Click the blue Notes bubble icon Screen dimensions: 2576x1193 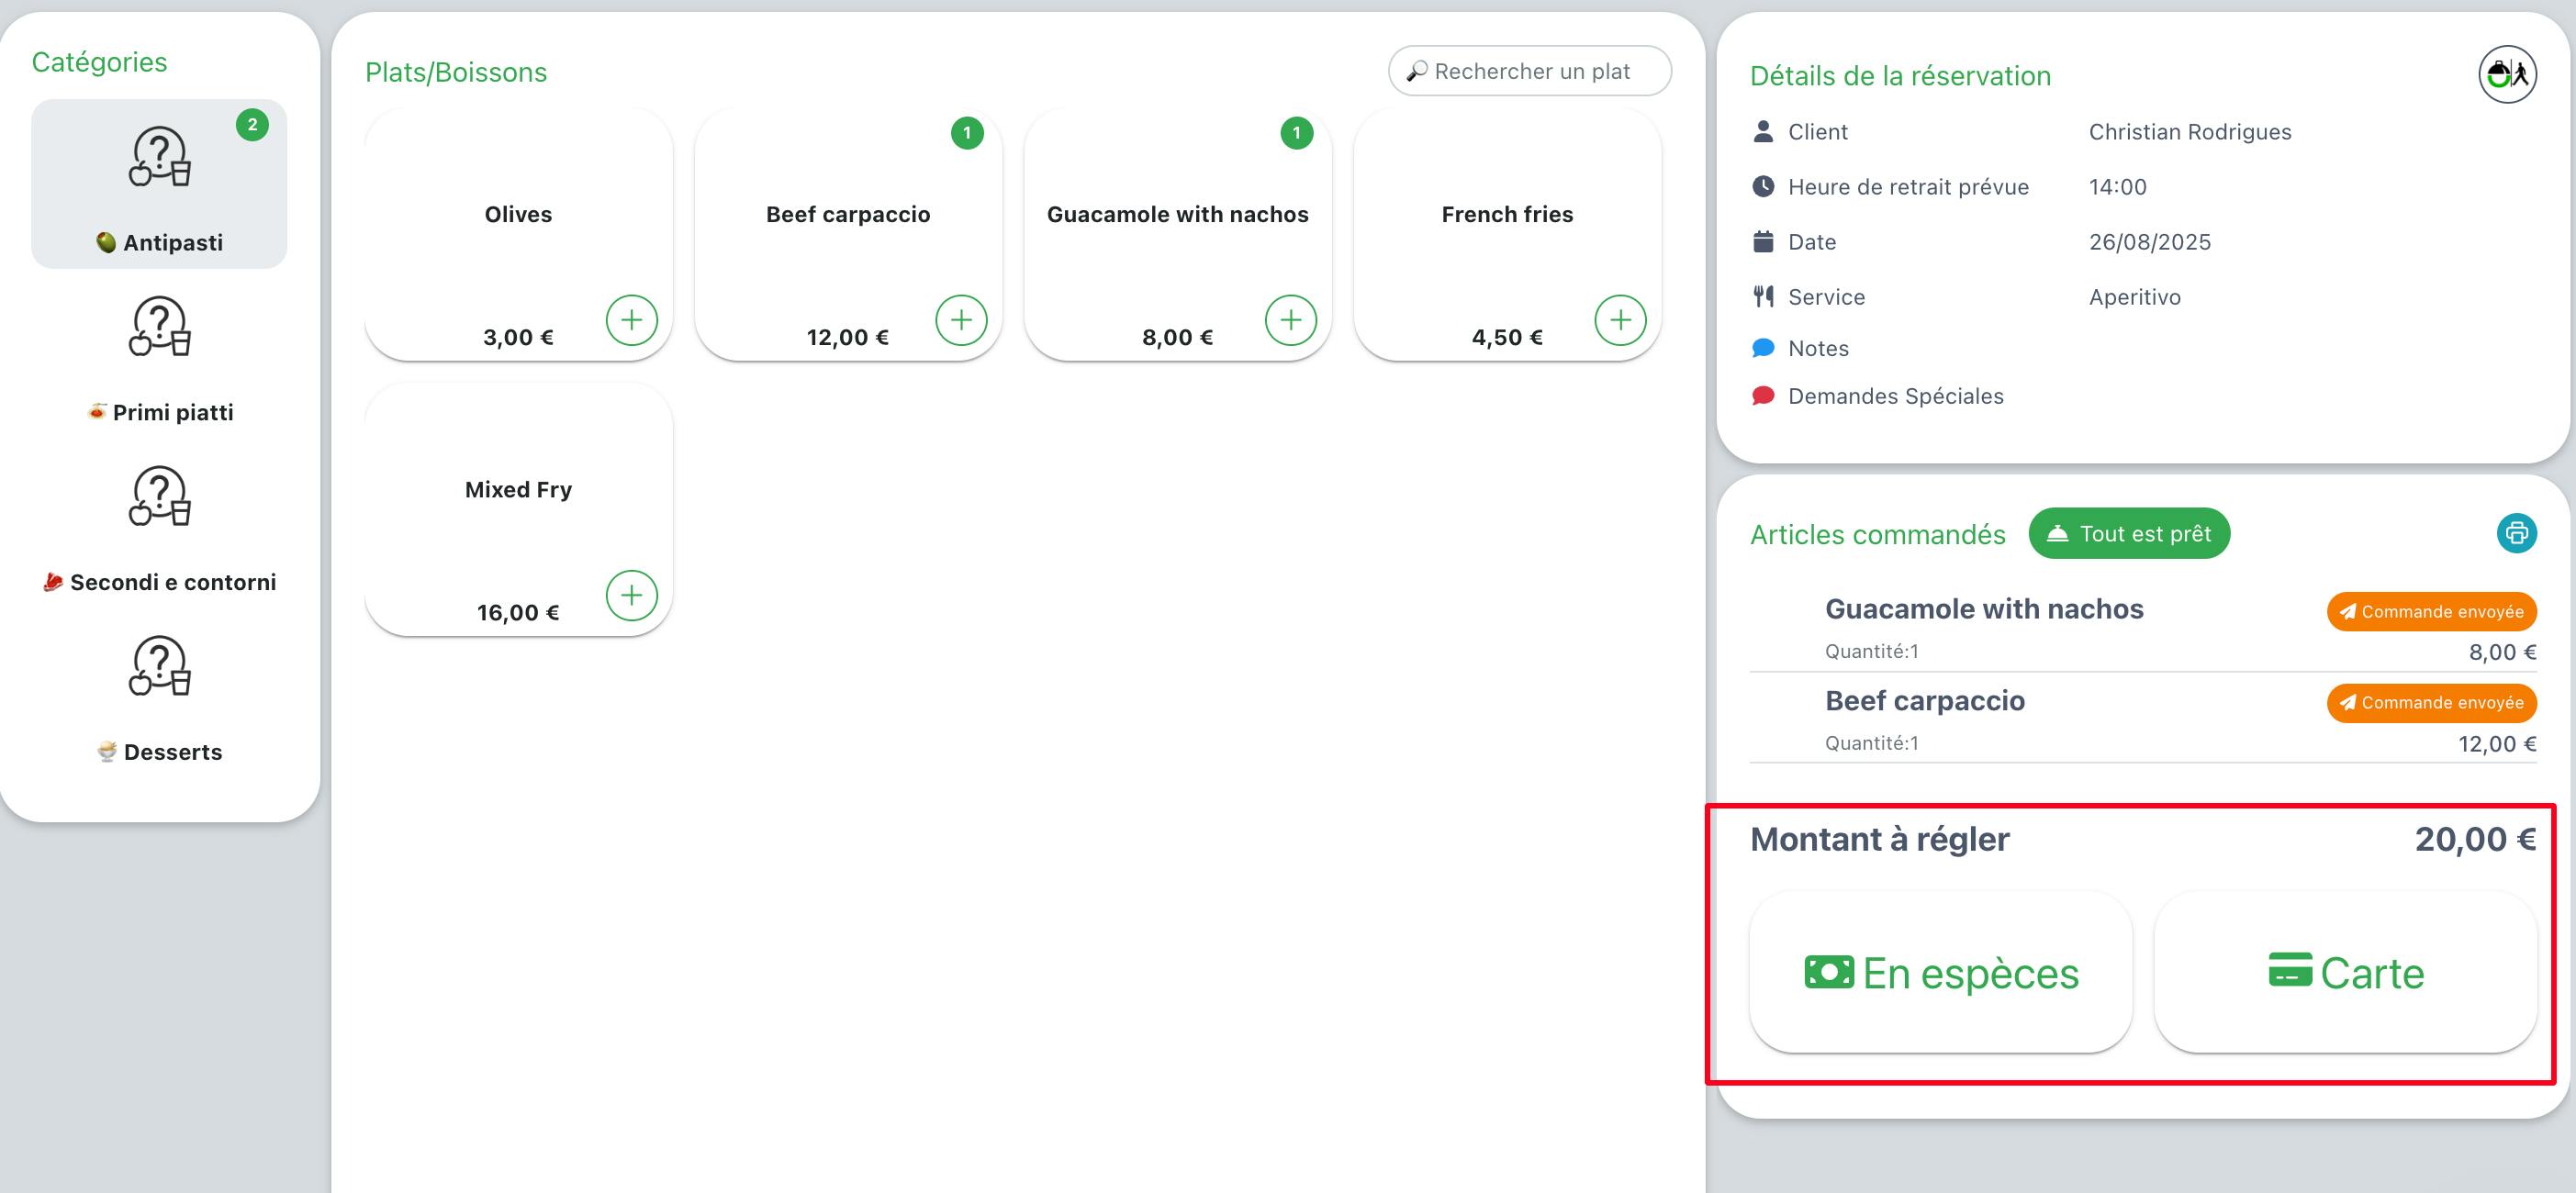[x=1763, y=348]
